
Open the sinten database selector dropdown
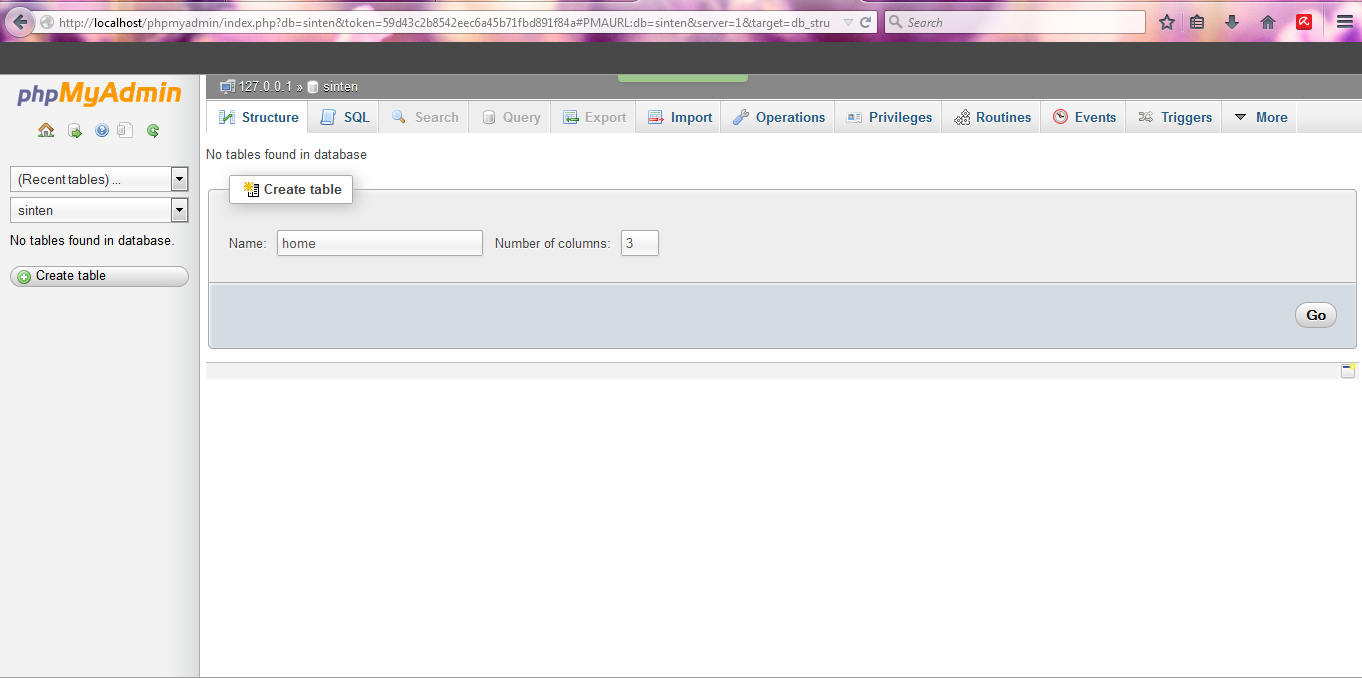[179, 210]
